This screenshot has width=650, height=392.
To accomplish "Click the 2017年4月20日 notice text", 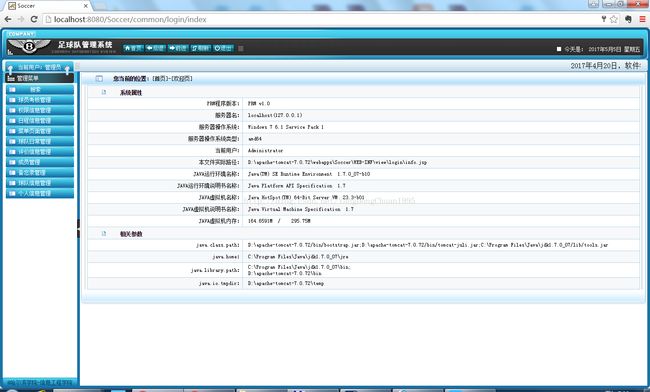I will point(605,65).
